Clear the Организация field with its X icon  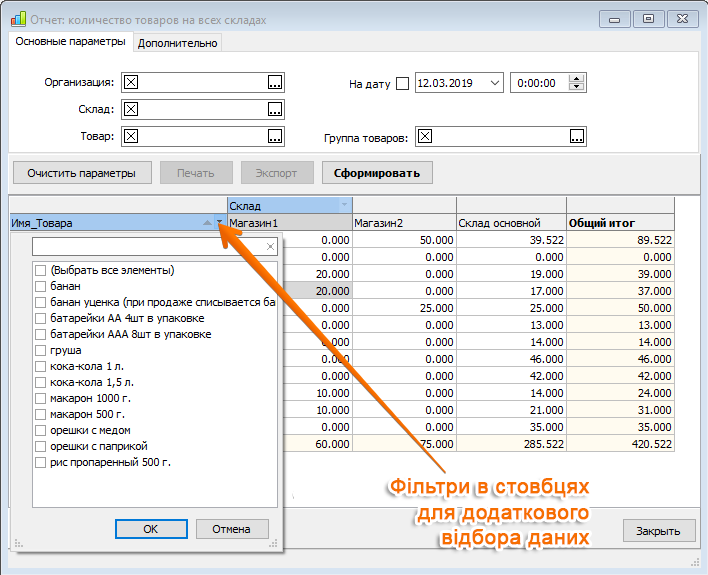click(131, 82)
